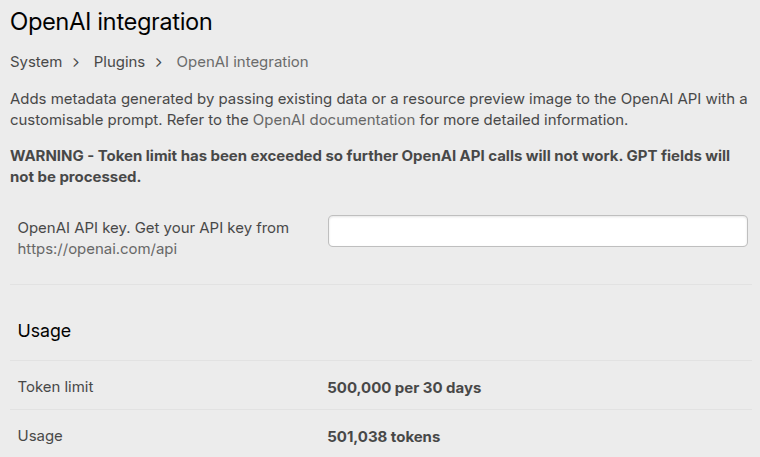Select the 500,000 per 30 days value

pos(404,387)
